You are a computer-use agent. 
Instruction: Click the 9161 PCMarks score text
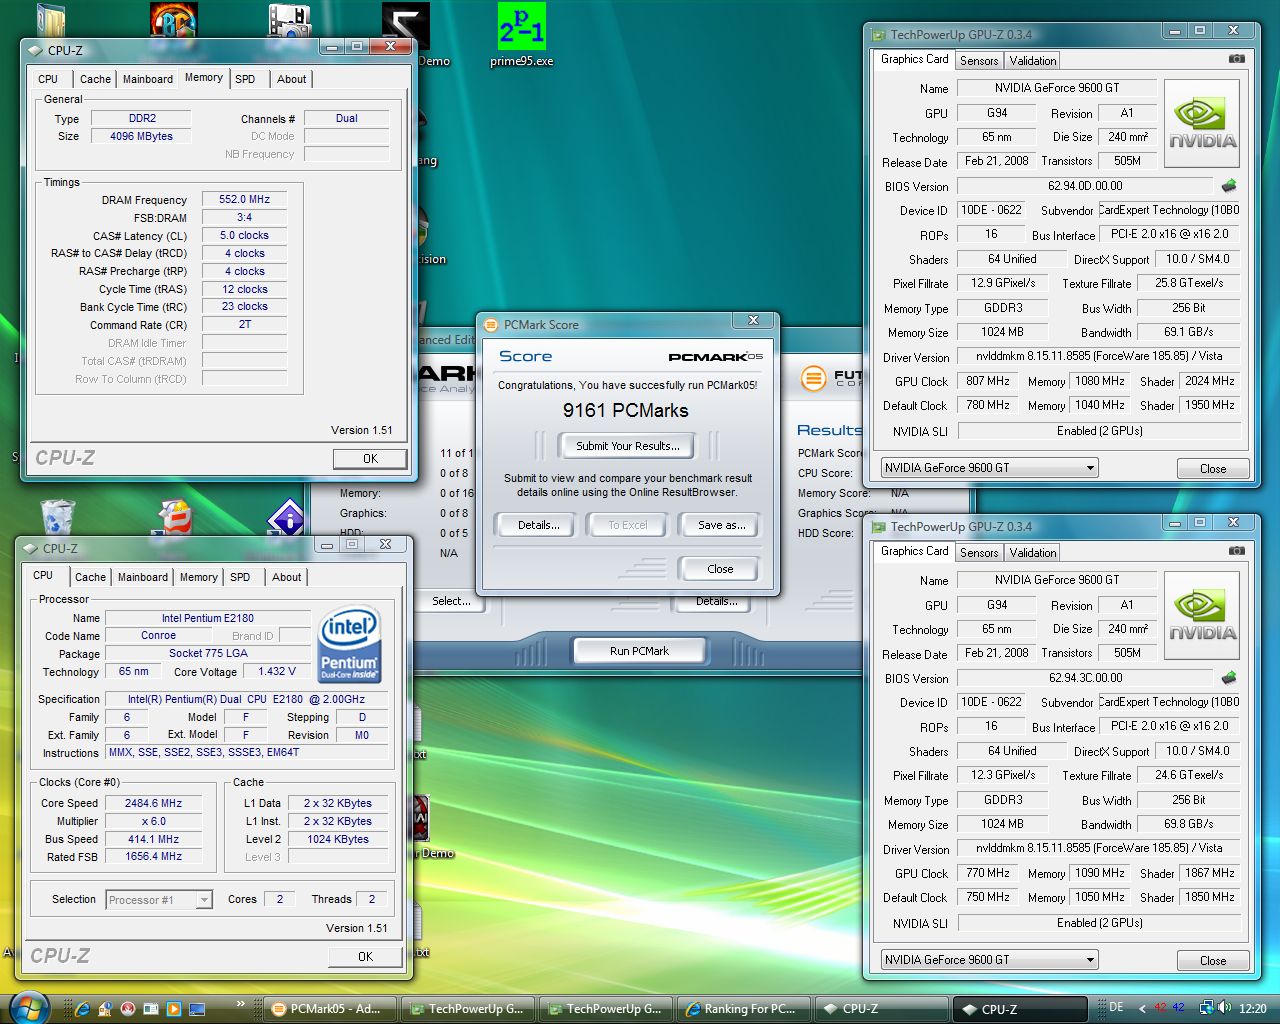[x=626, y=411]
